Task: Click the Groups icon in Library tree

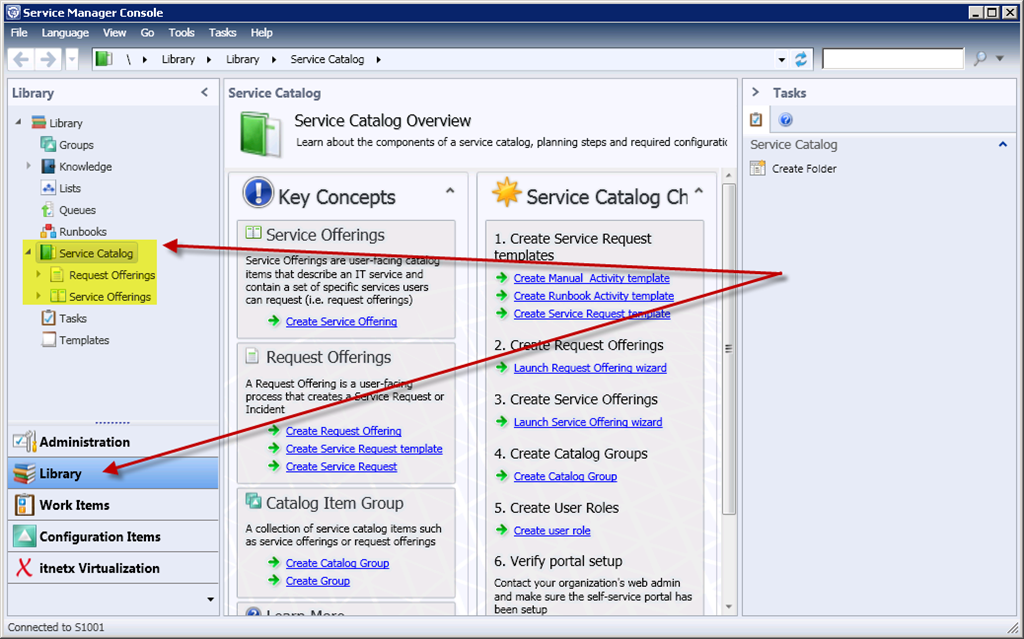Action: (x=48, y=145)
